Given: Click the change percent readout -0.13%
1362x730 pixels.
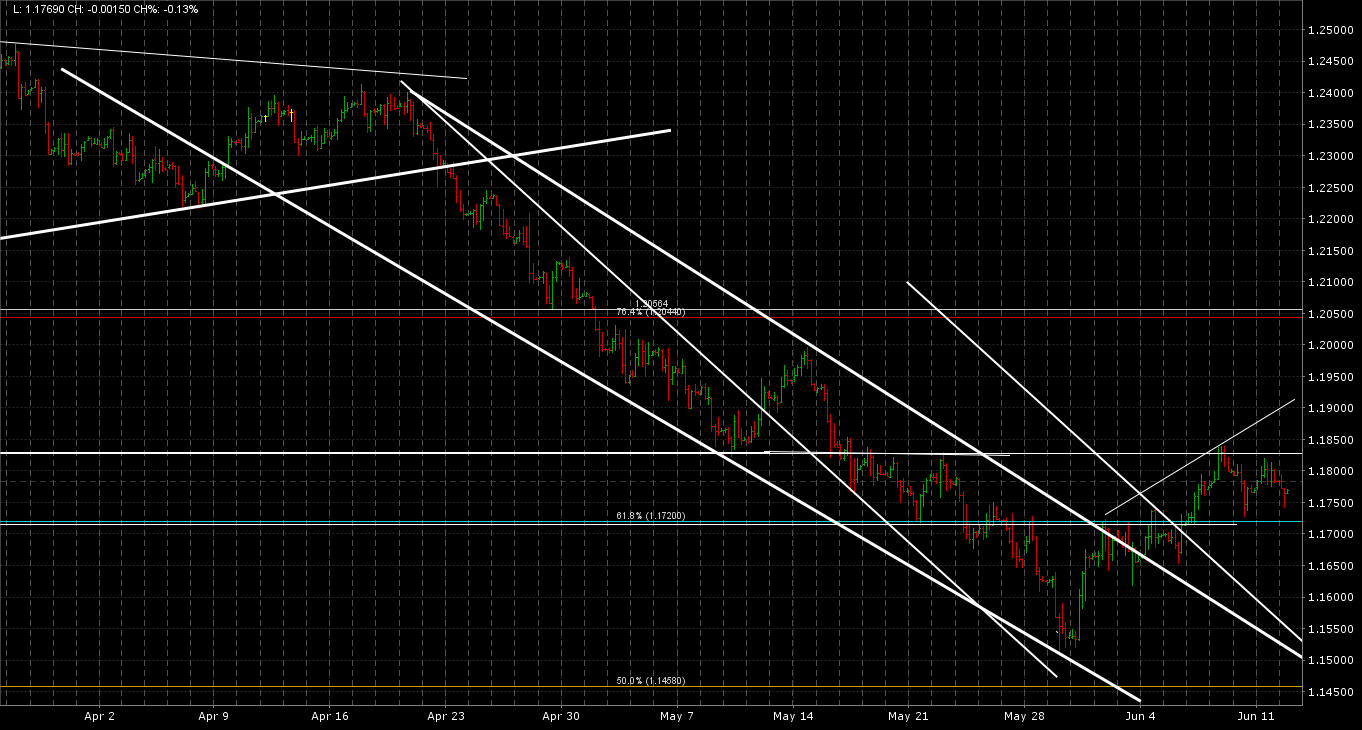Looking at the screenshot, I should (x=182, y=9).
